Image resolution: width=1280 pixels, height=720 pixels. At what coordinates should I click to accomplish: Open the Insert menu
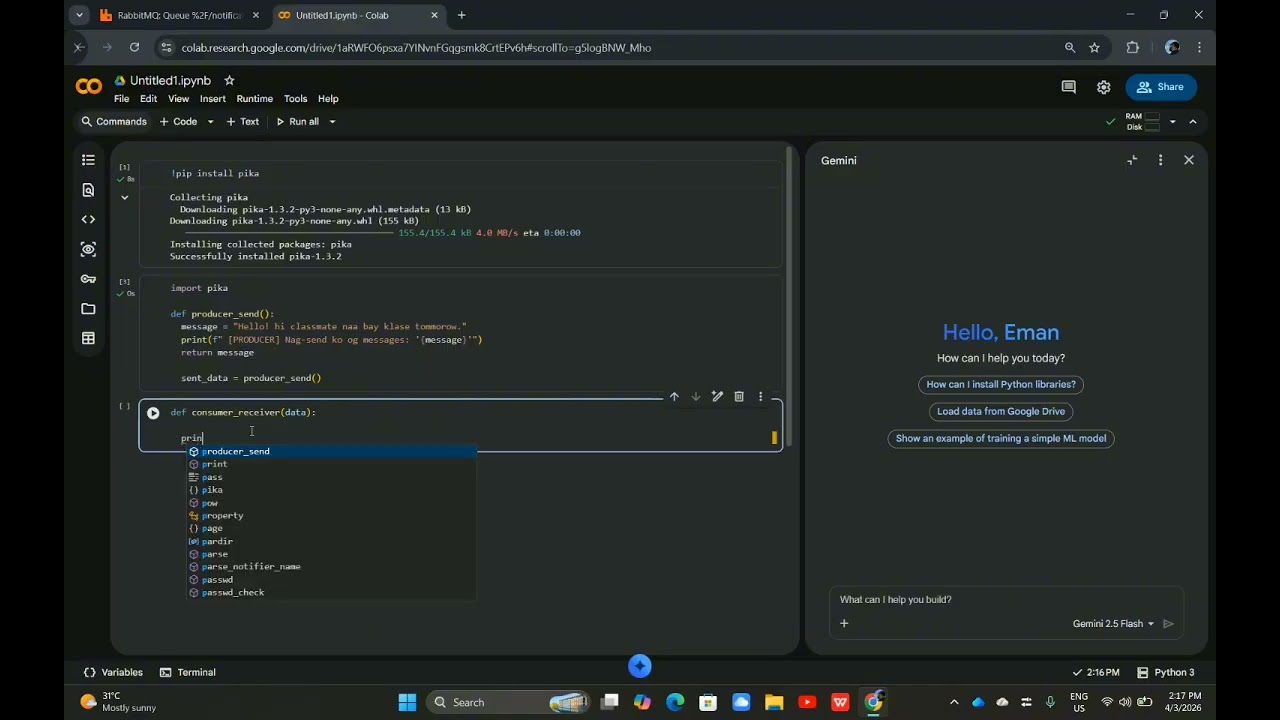click(212, 99)
